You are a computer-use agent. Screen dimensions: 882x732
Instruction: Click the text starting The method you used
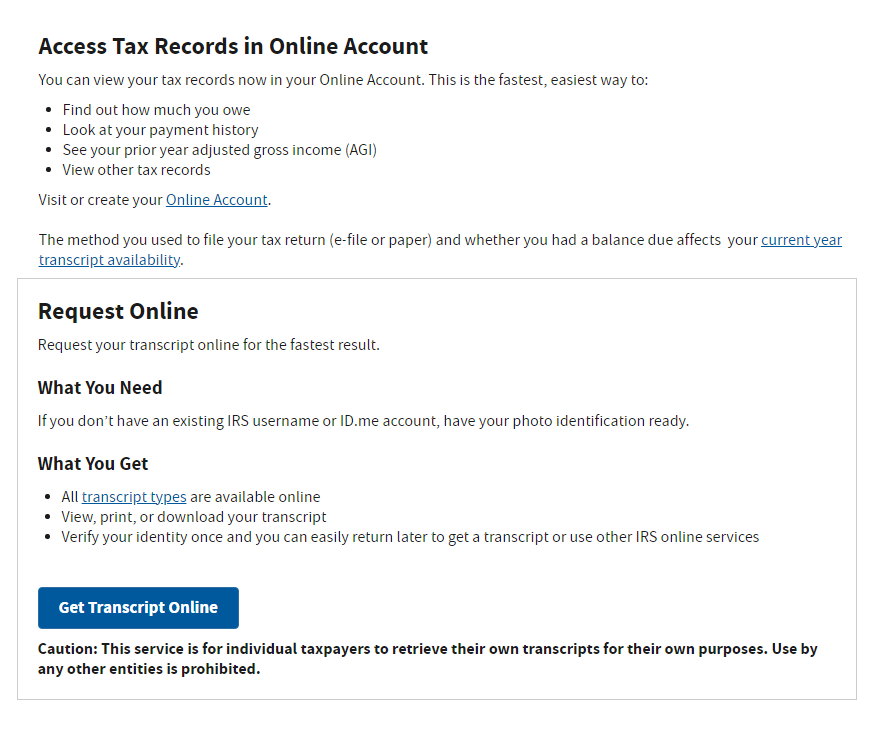pyautogui.click(x=397, y=240)
